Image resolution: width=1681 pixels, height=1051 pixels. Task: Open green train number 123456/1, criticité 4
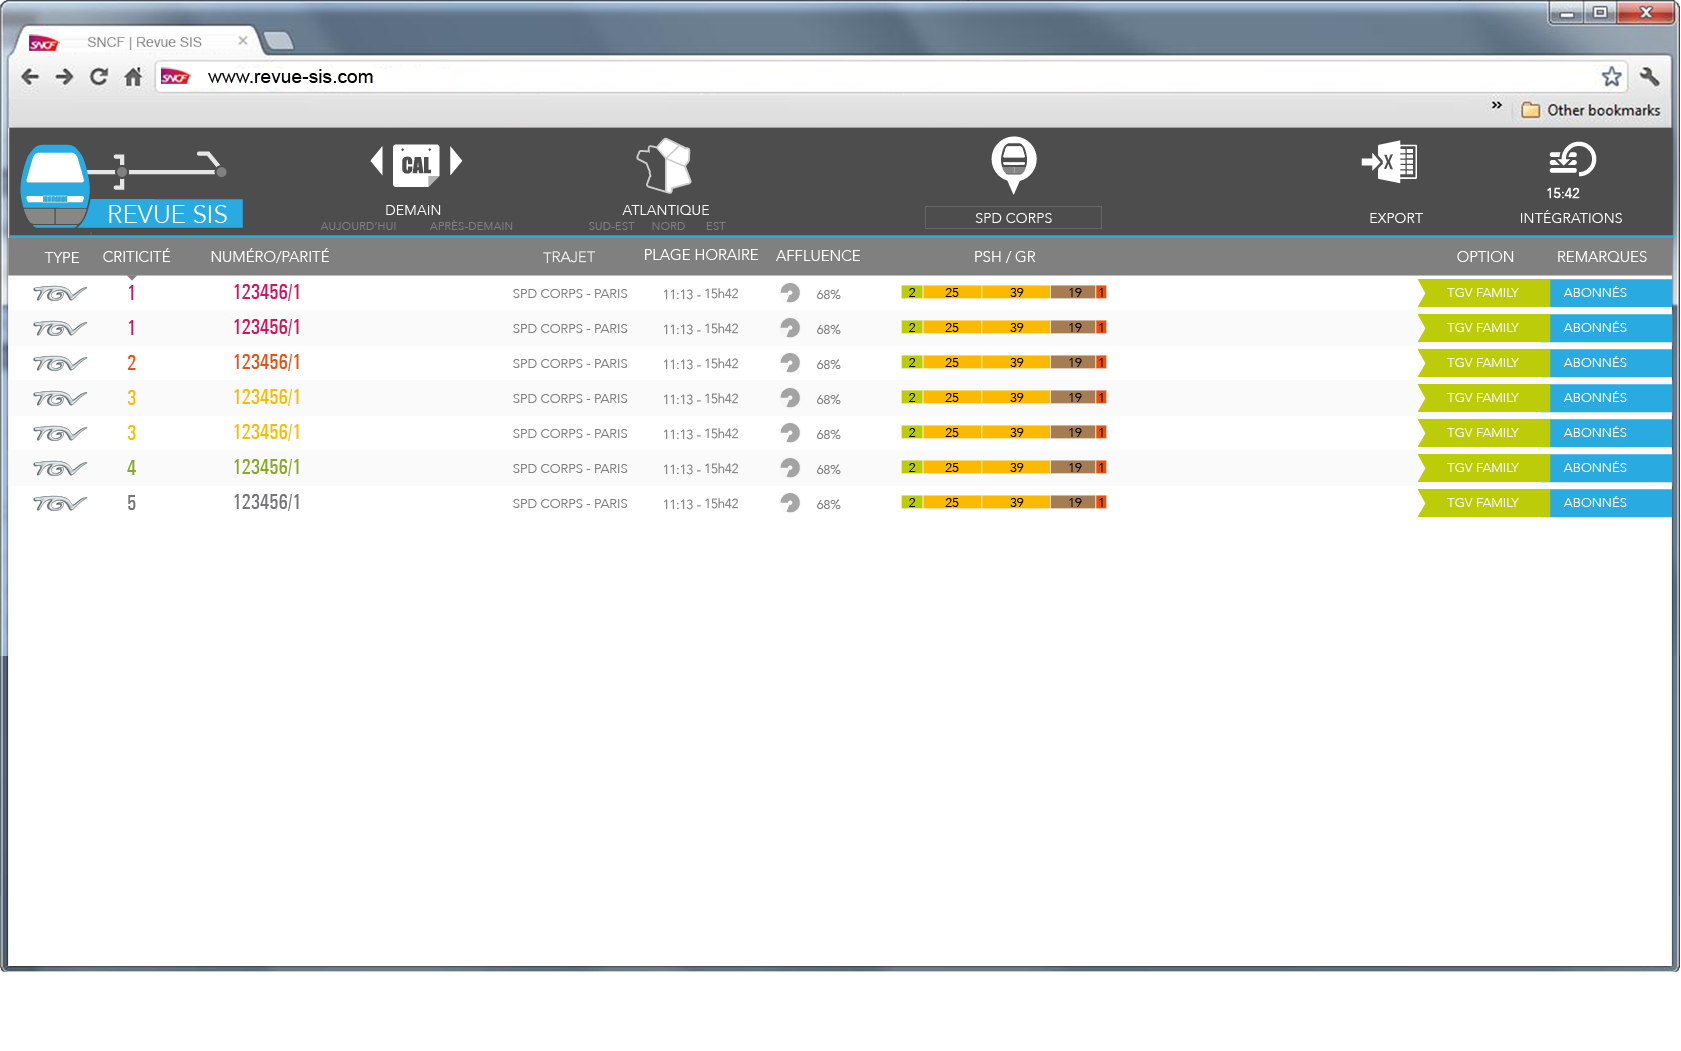(x=267, y=467)
